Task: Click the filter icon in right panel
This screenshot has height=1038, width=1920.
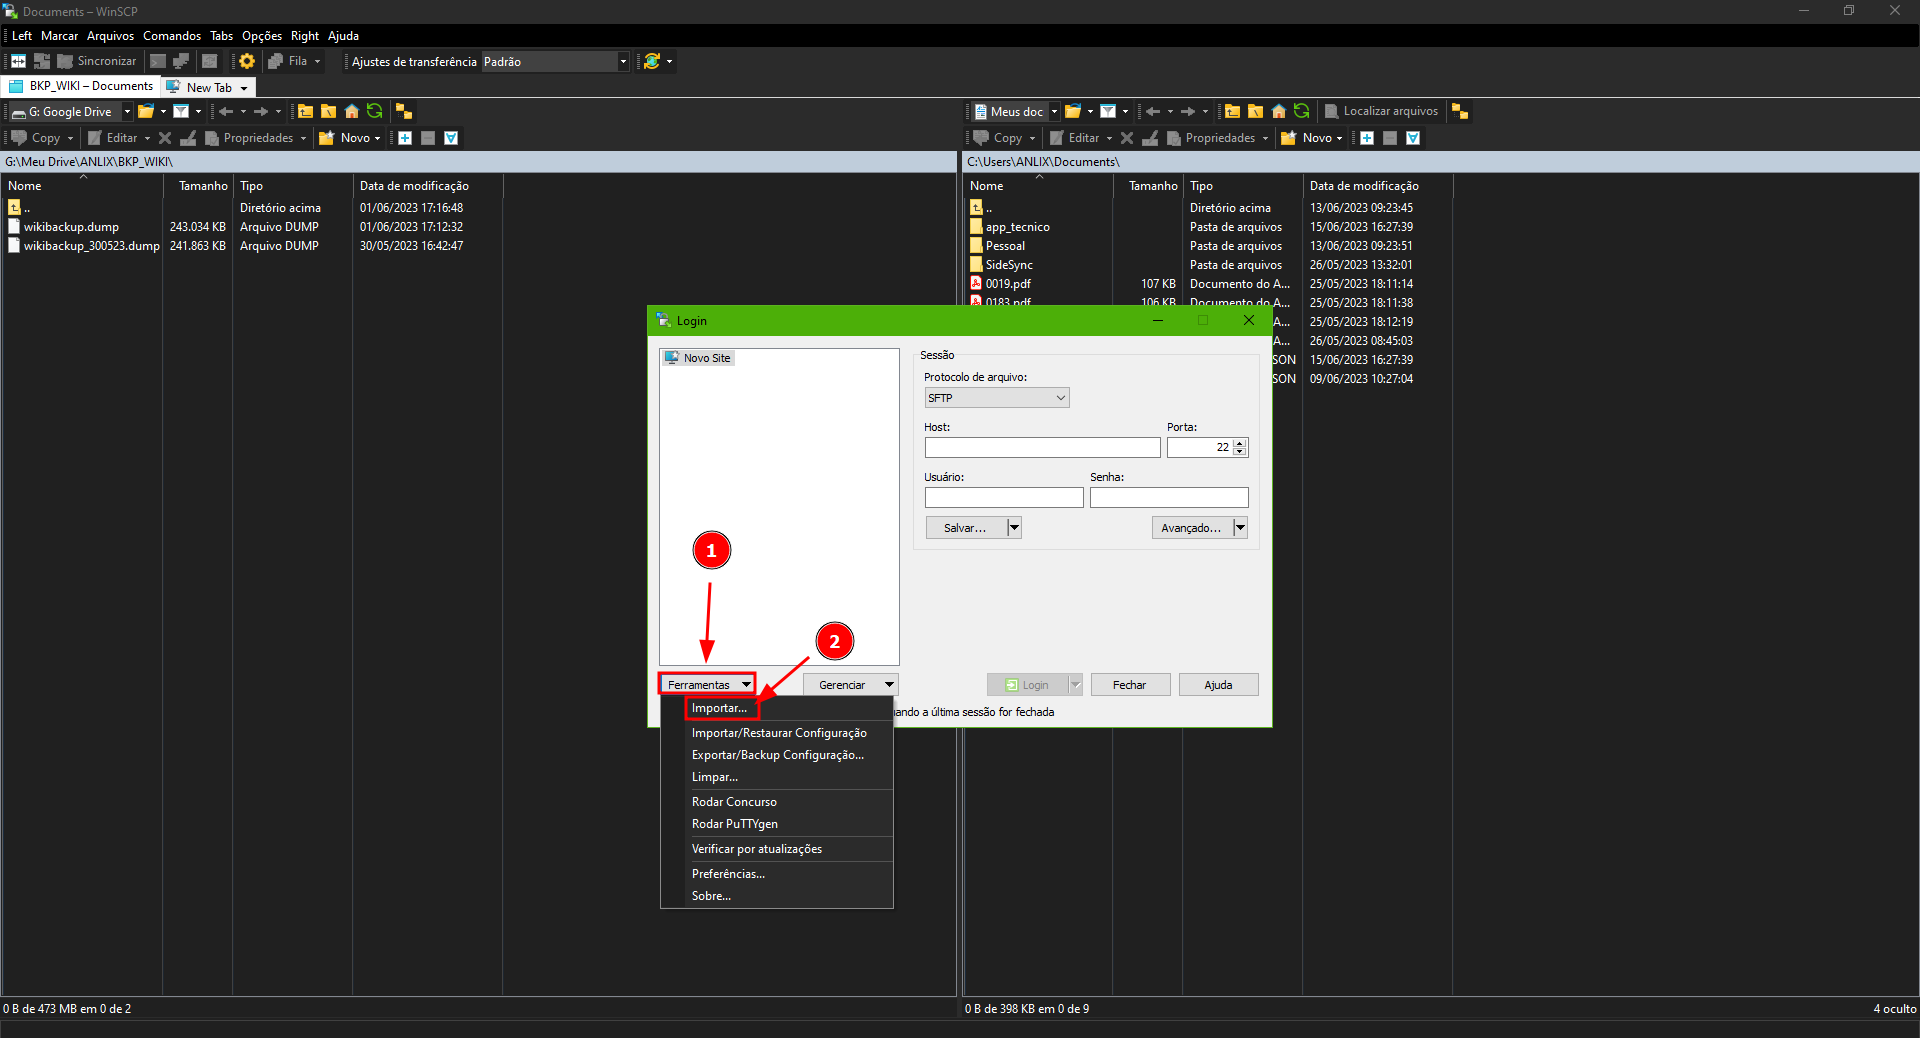Action: click(x=1108, y=111)
